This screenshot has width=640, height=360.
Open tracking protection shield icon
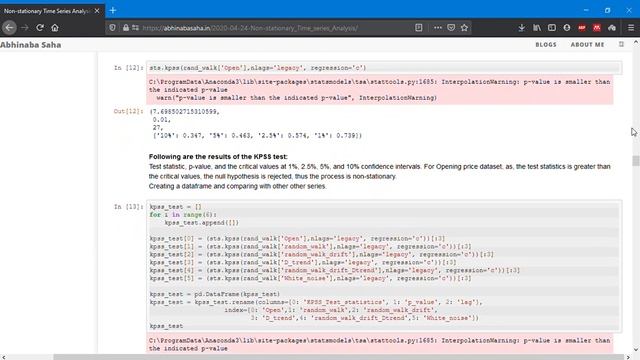(113, 28)
